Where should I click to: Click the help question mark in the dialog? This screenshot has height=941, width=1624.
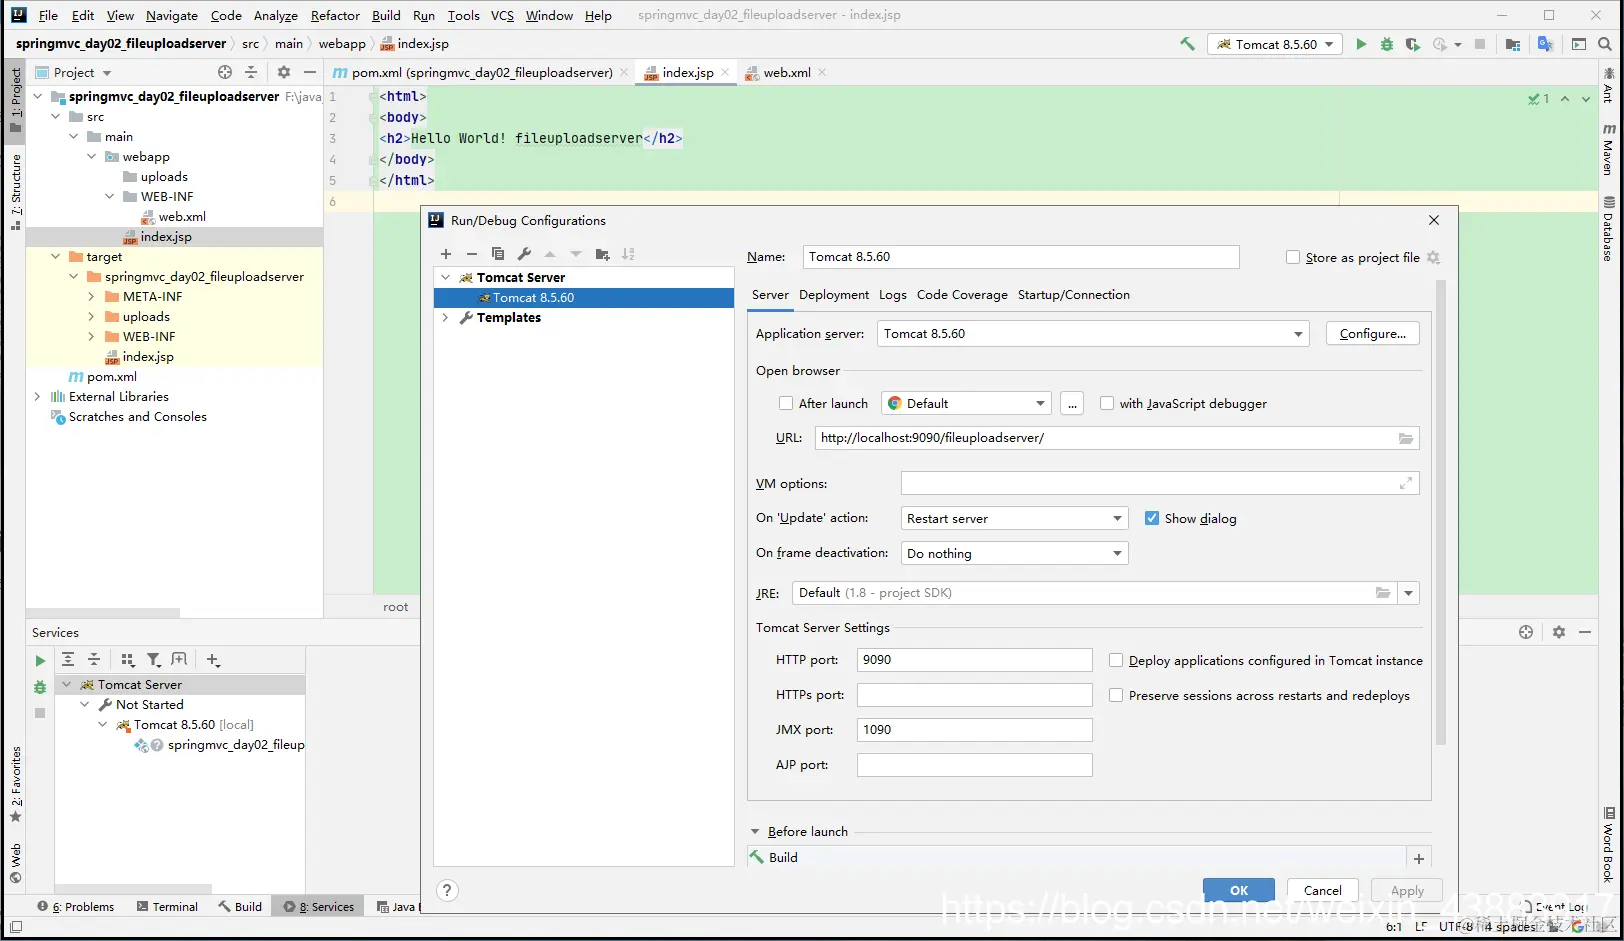tap(448, 890)
